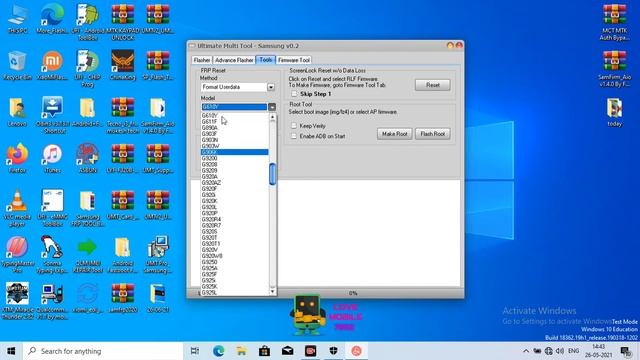Select model G890A in the list

click(x=235, y=128)
